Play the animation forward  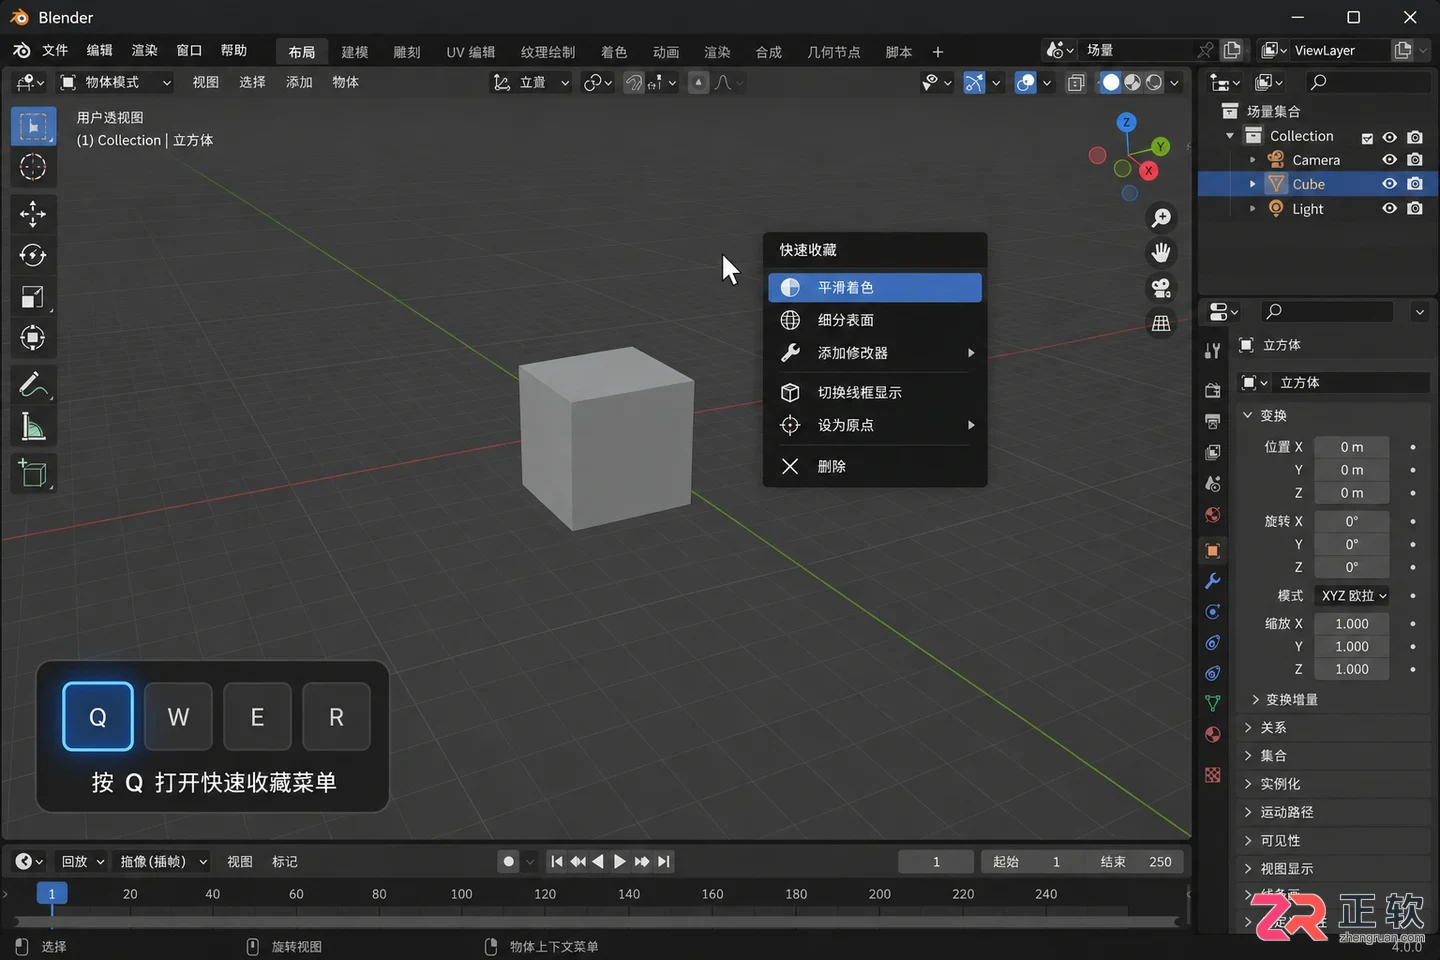(x=620, y=862)
